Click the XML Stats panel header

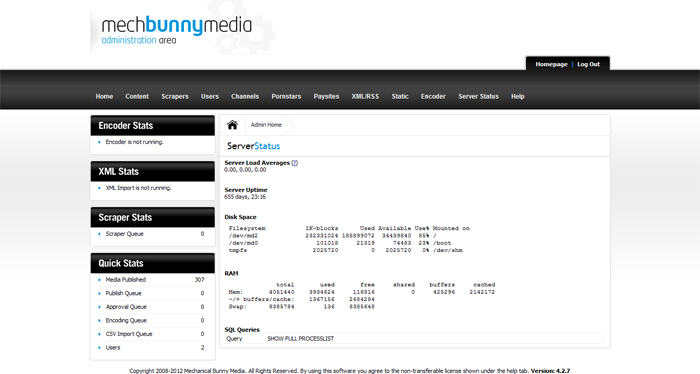pyautogui.click(x=153, y=172)
